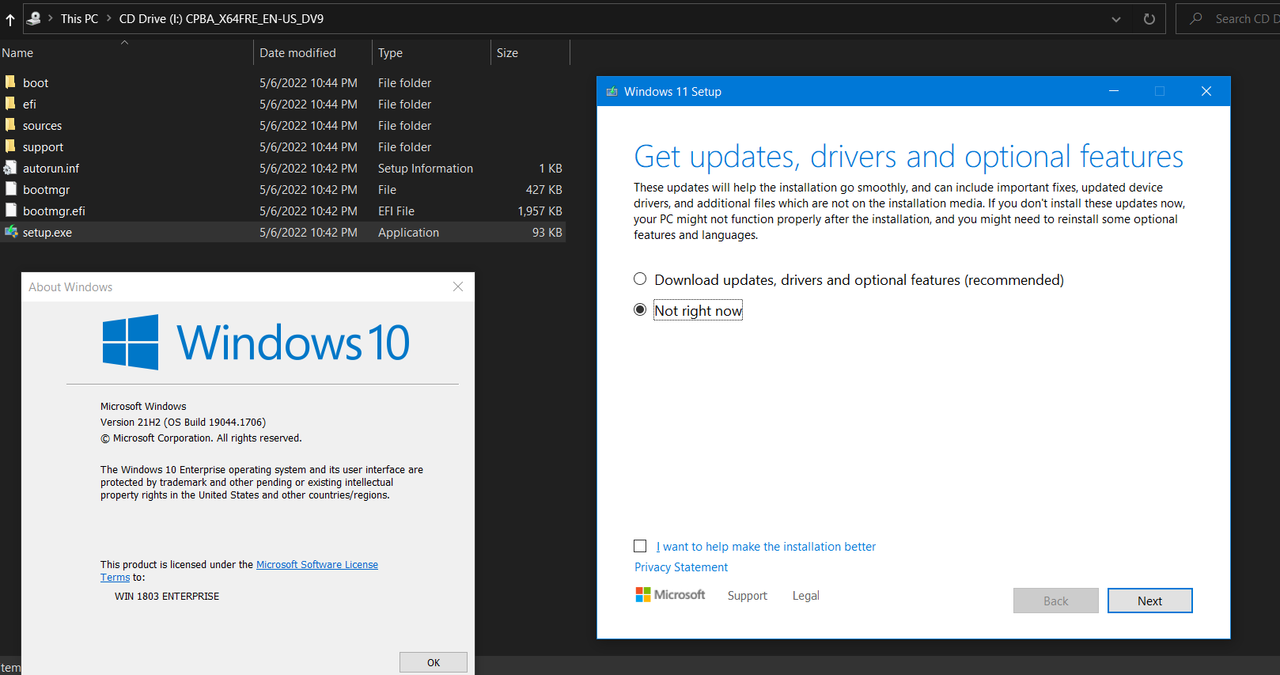Click the WIN 1803 ENTERPRISE licensee text
The height and width of the screenshot is (675, 1280).
[167, 596]
